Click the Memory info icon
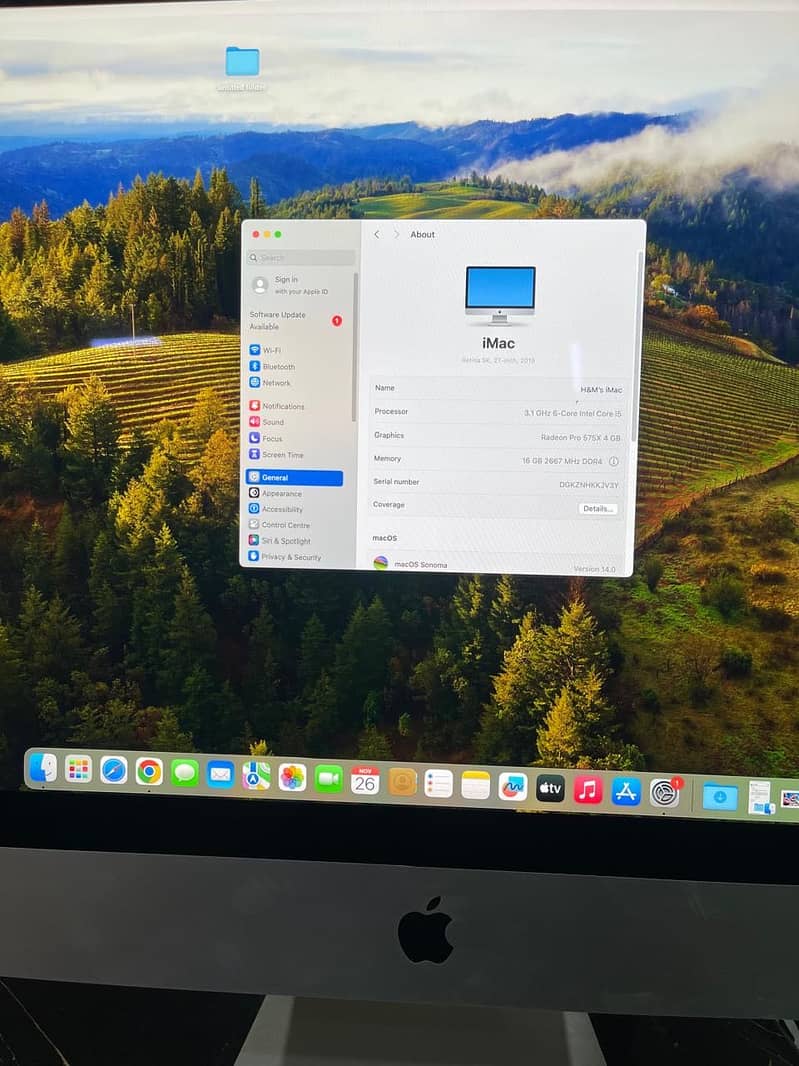This screenshot has height=1066, width=799. (x=614, y=461)
